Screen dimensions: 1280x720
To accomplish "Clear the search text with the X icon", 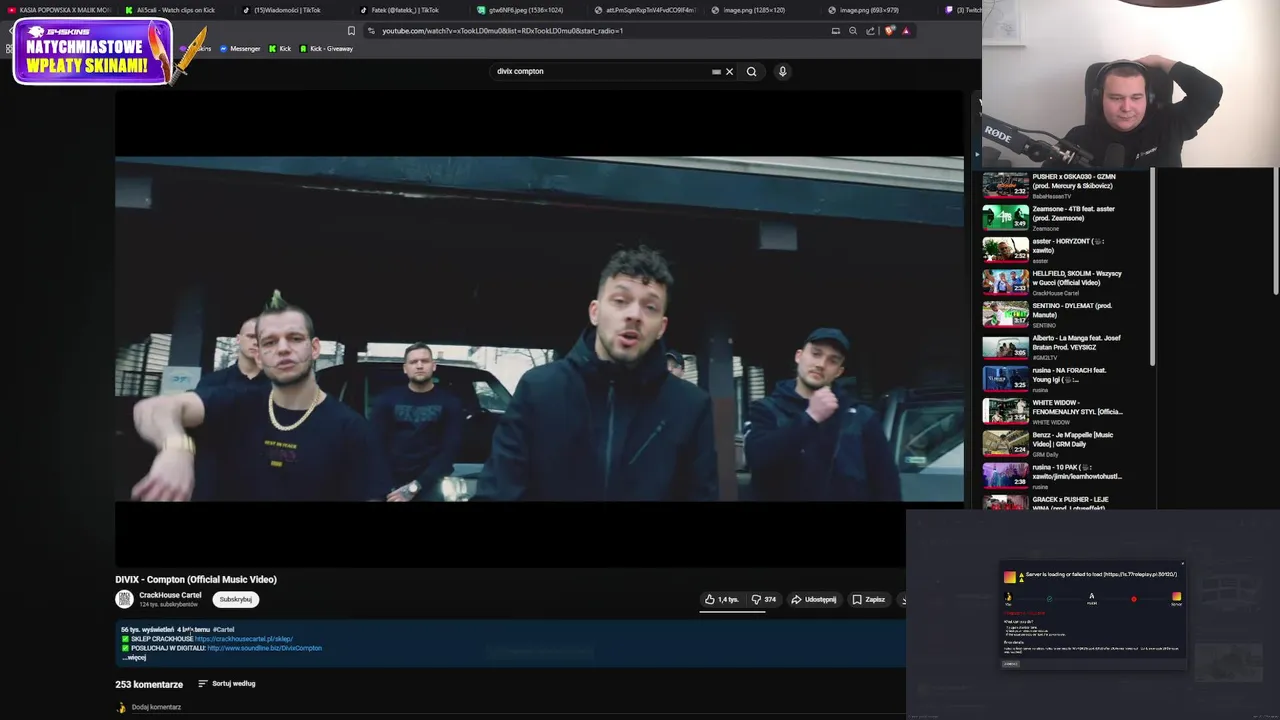I will [x=729, y=71].
